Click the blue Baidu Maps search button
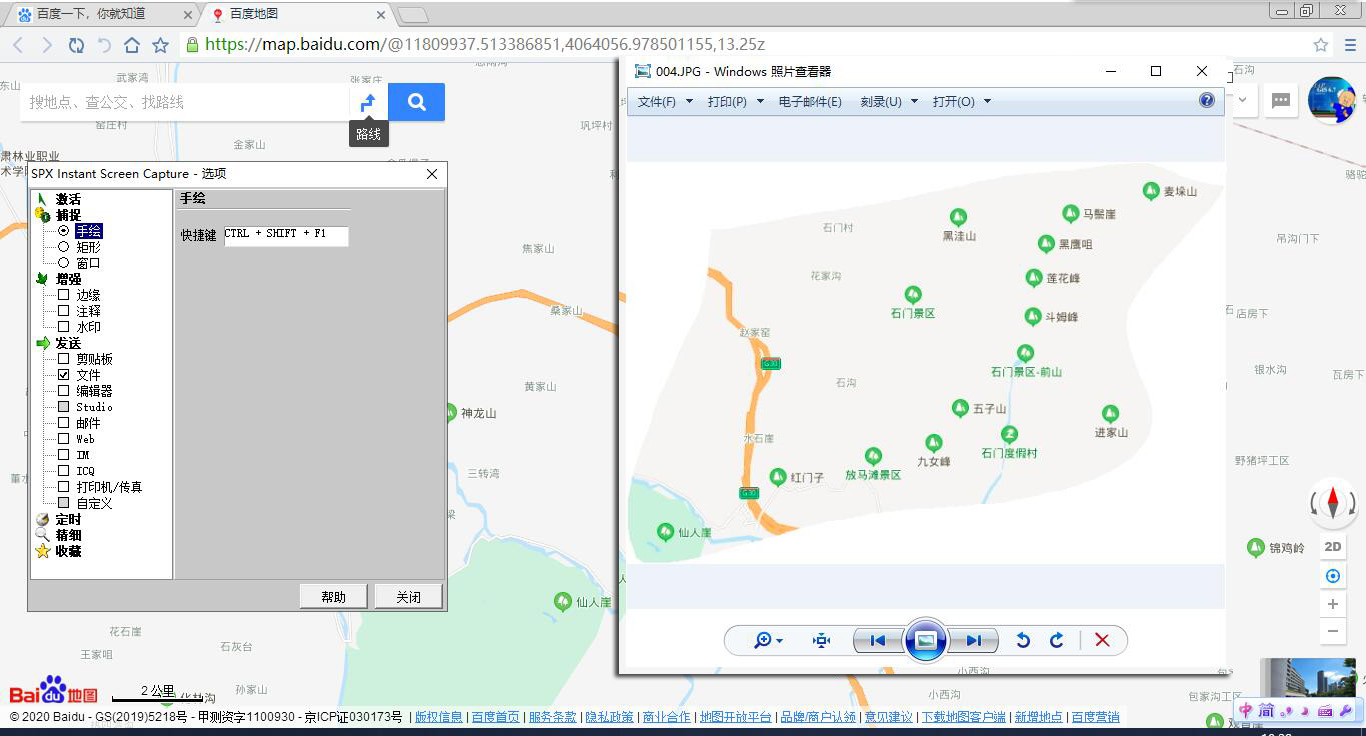Screen dimensions: 1366x736 click(416, 102)
